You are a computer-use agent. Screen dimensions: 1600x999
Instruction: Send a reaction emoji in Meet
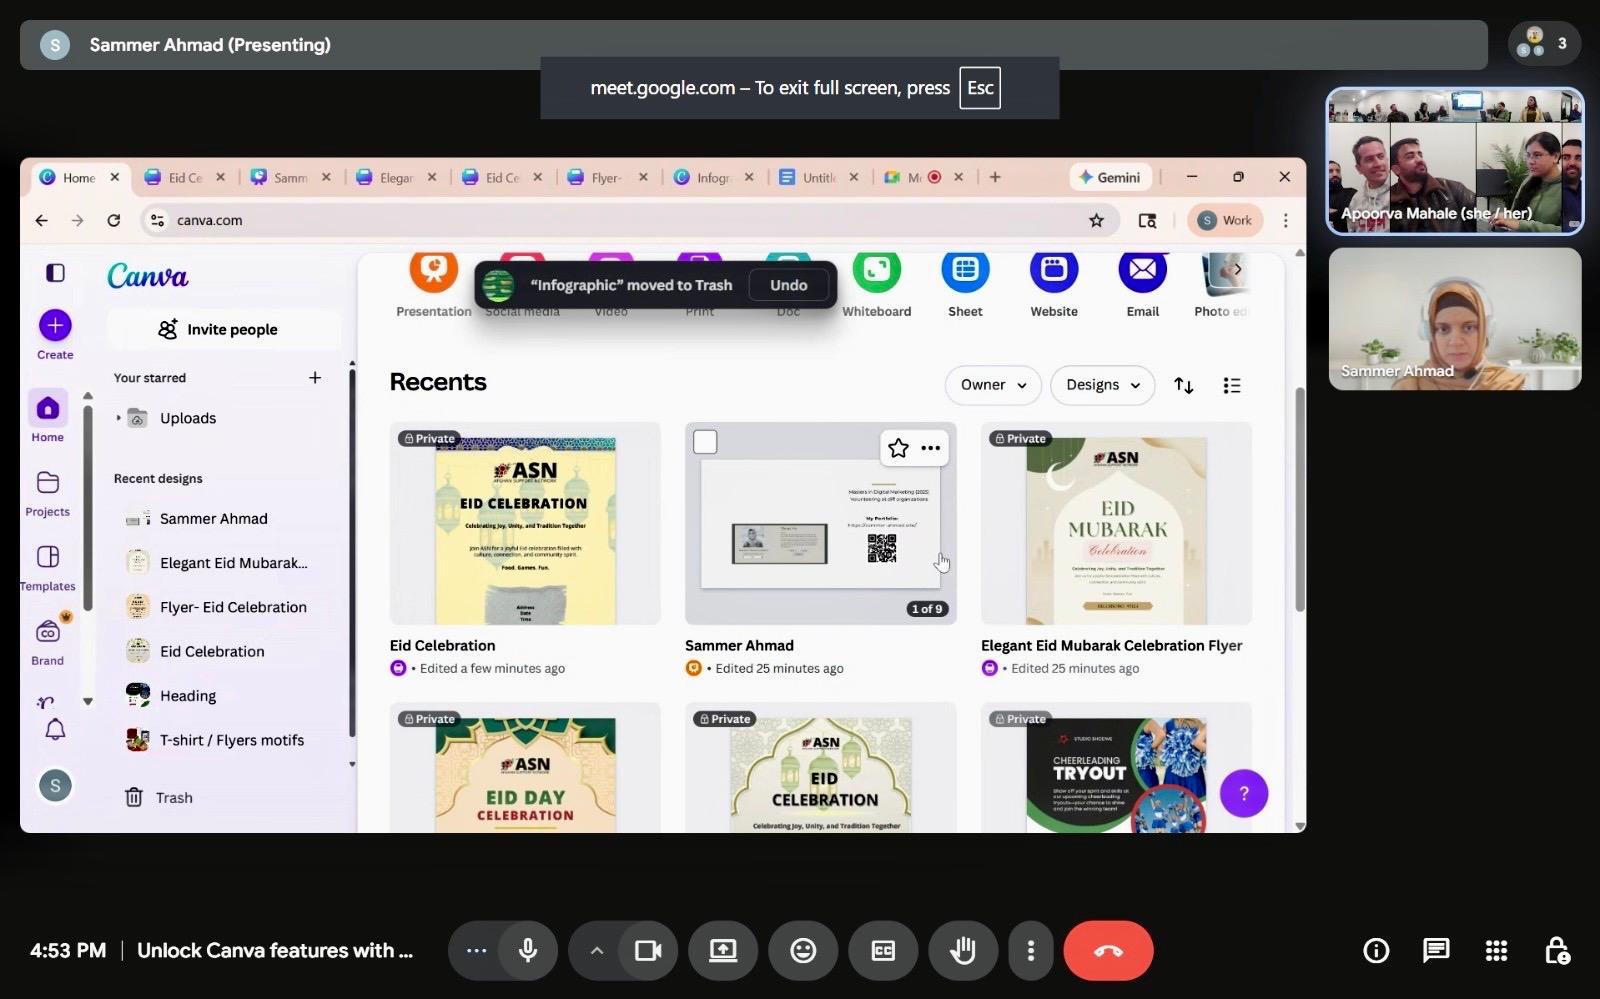[x=803, y=950]
